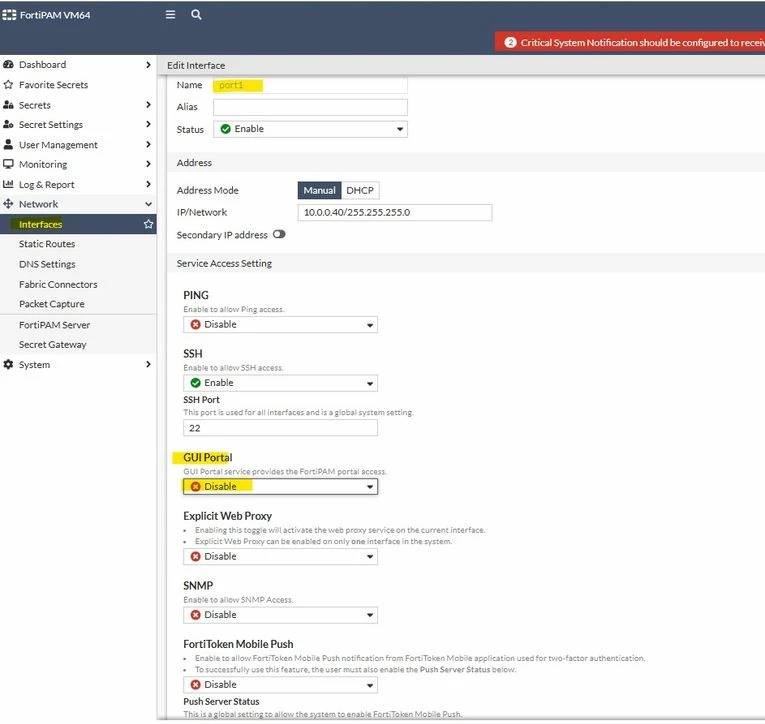Image resolution: width=765 pixels, height=724 pixels.
Task: Click the Monitoring screen icon
Action: (8, 164)
